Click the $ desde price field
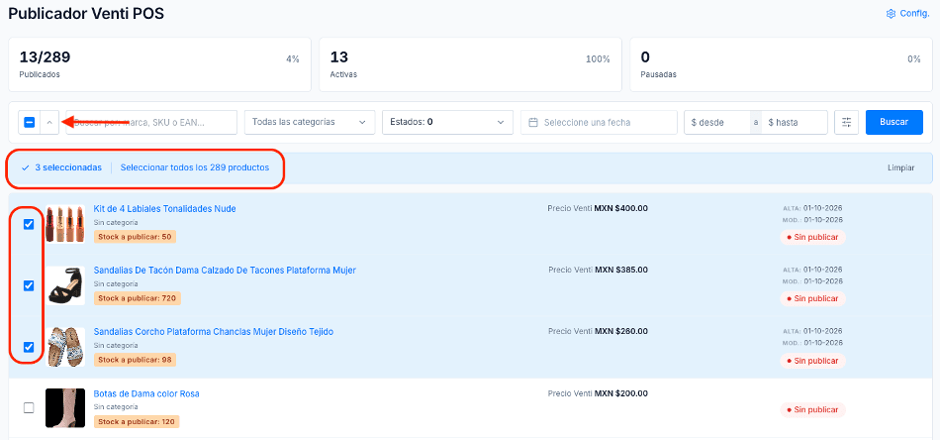 click(x=717, y=122)
